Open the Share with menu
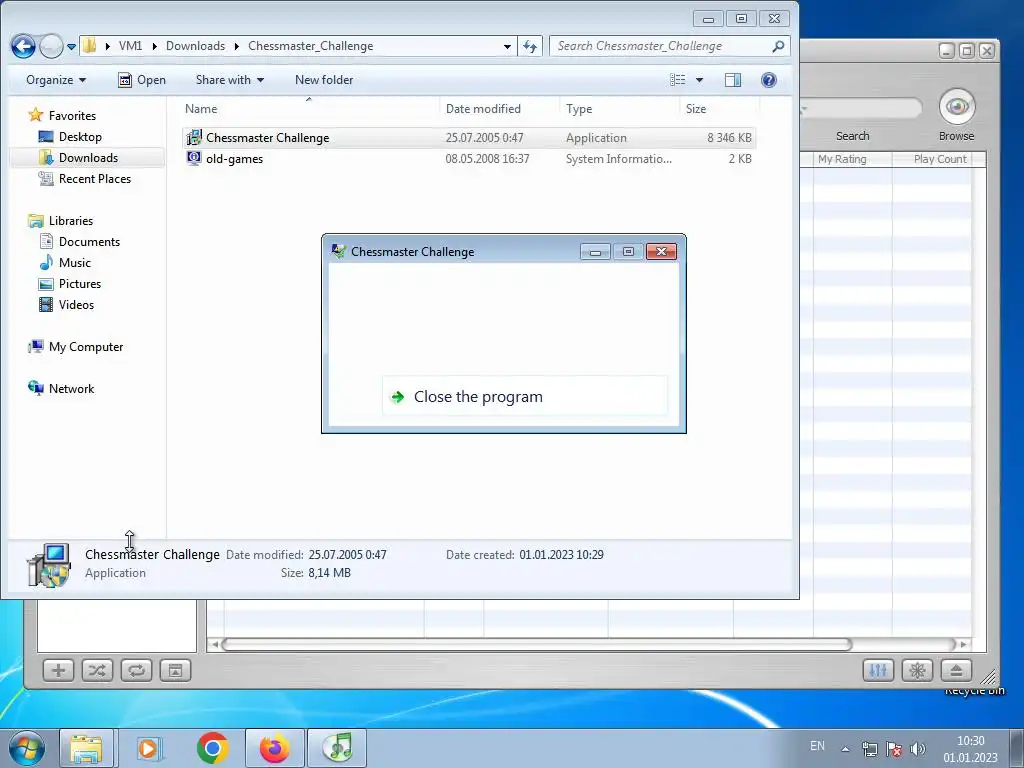1024x768 pixels. (x=229, y=80)
